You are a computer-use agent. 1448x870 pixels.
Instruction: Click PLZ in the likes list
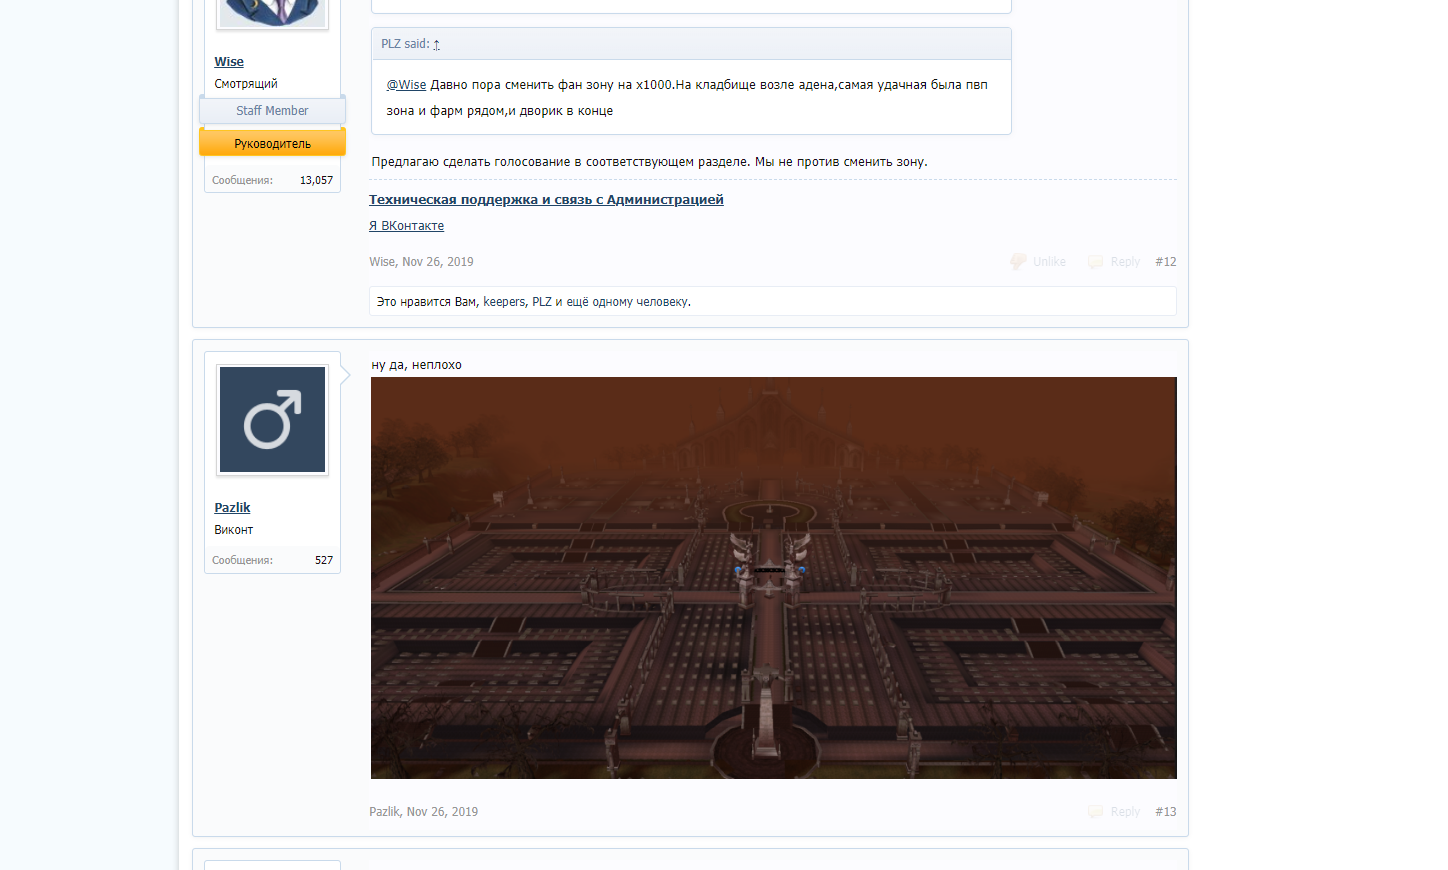pos(541,302)
